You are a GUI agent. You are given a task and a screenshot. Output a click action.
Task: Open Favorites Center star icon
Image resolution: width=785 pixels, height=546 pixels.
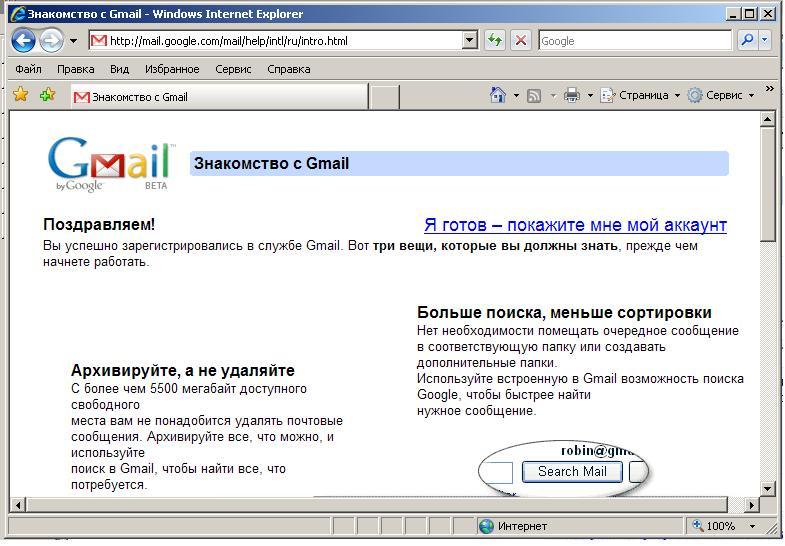pyautogui.click(x=21, y=94)
